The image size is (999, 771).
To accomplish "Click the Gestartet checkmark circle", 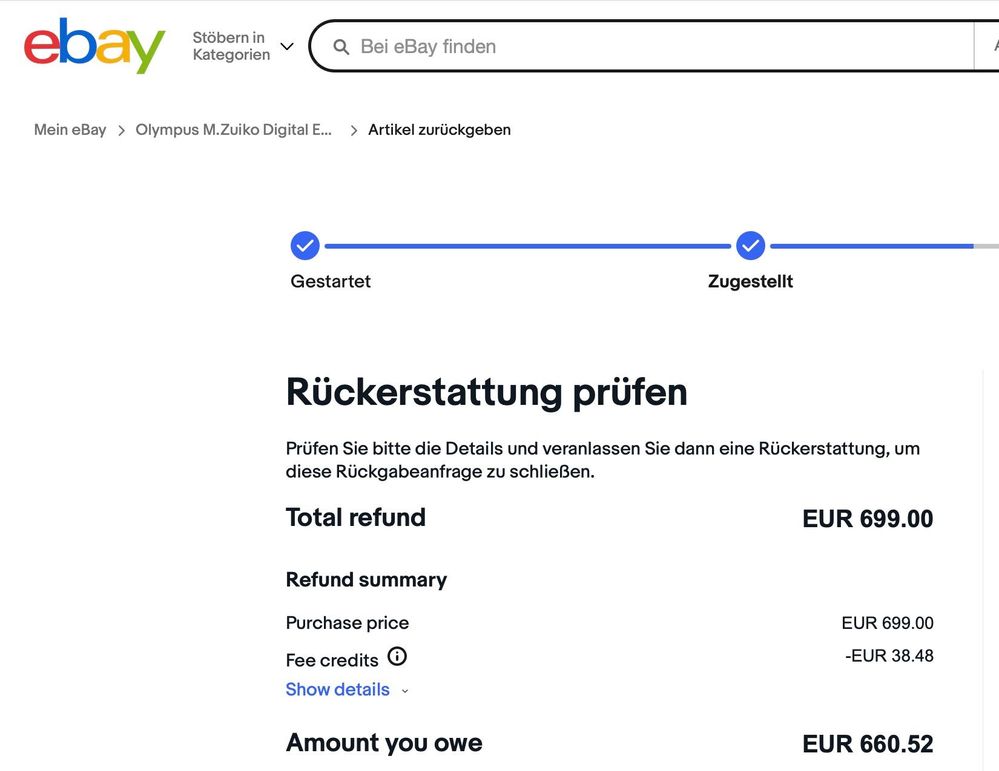I will 305,245.
